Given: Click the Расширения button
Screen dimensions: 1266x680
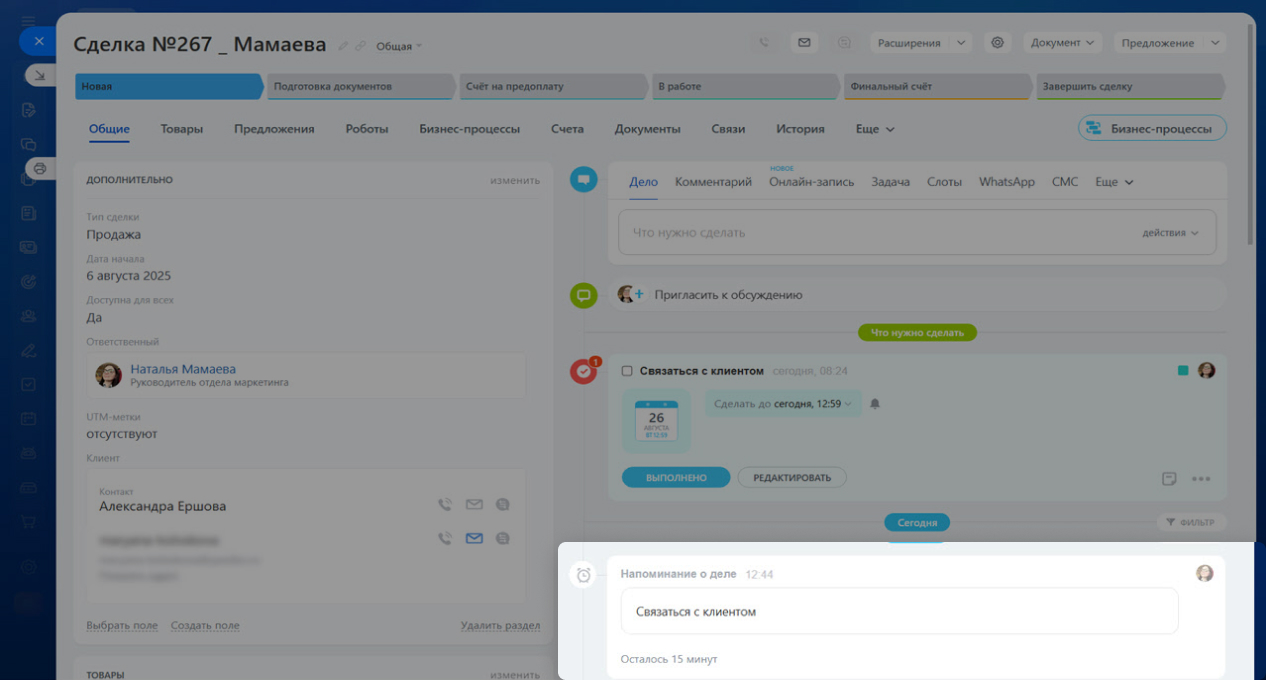Looking at the screenshot, I should point(909,43).
